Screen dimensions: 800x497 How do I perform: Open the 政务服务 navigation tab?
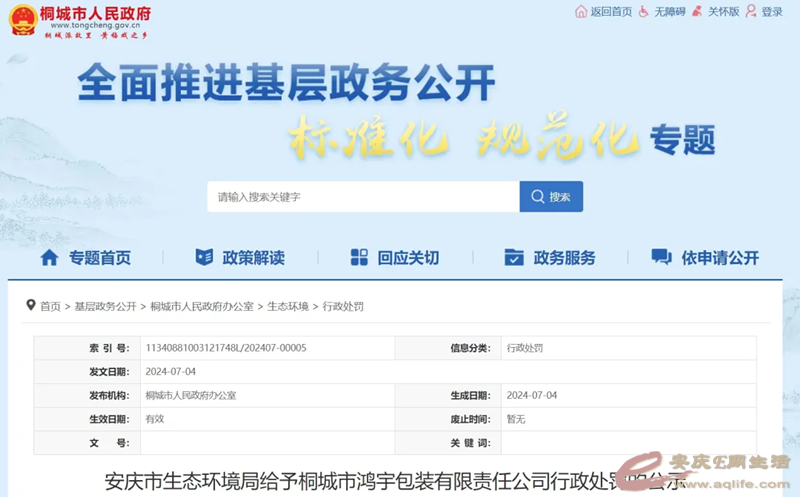(564, 257)
